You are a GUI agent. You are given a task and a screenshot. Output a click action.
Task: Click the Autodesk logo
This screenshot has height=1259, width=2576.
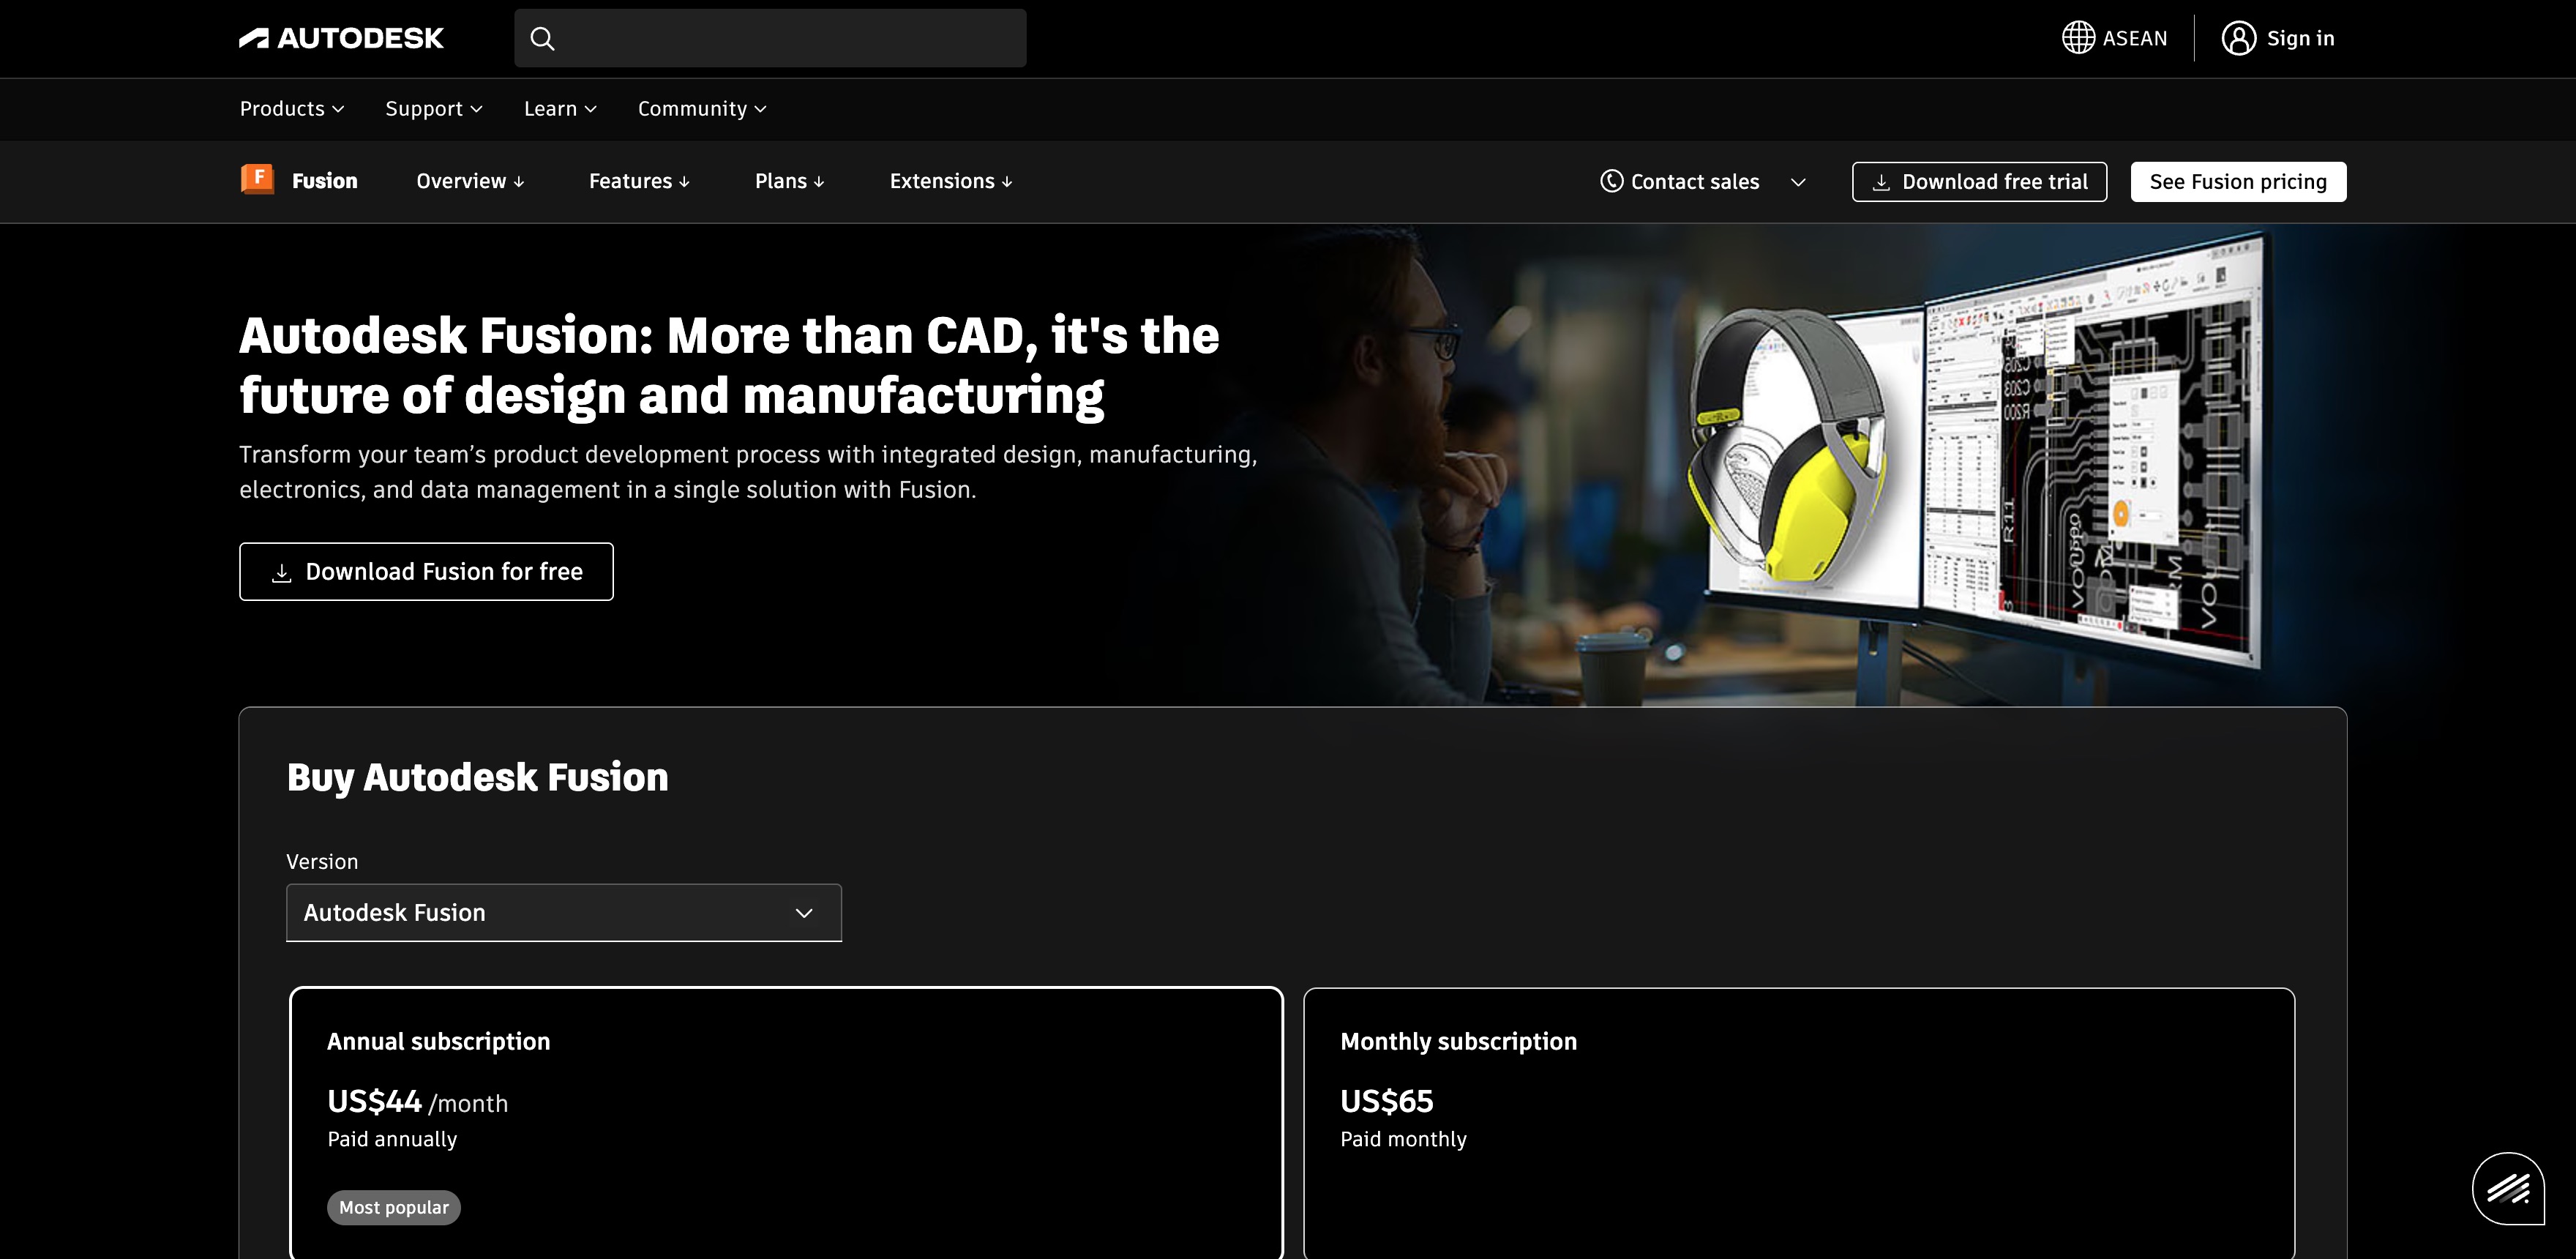[x=341, y=38]
